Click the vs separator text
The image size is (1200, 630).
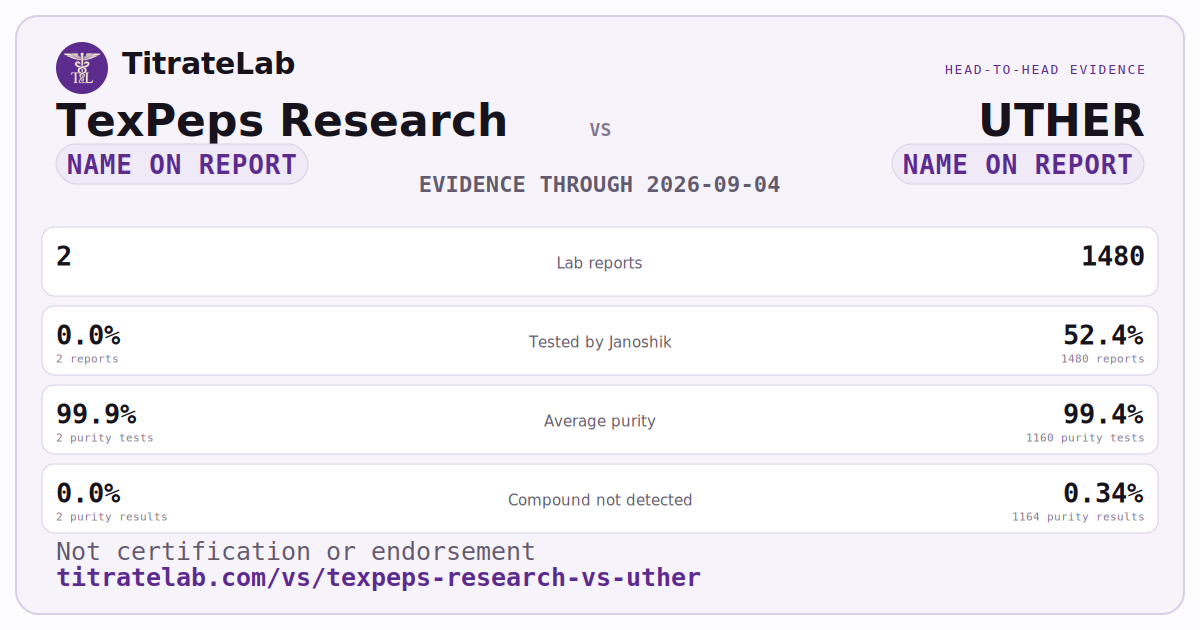click(600, 130)
